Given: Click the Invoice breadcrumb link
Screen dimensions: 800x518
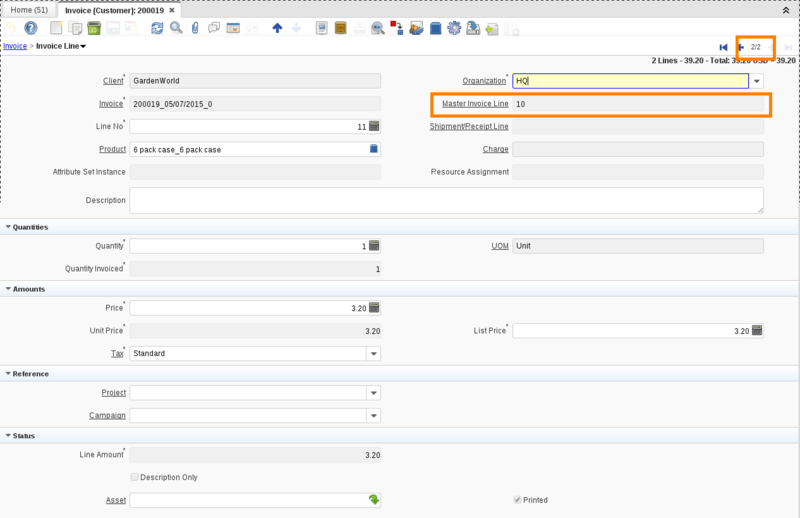Looking at the screenshot, I should 15,46.
